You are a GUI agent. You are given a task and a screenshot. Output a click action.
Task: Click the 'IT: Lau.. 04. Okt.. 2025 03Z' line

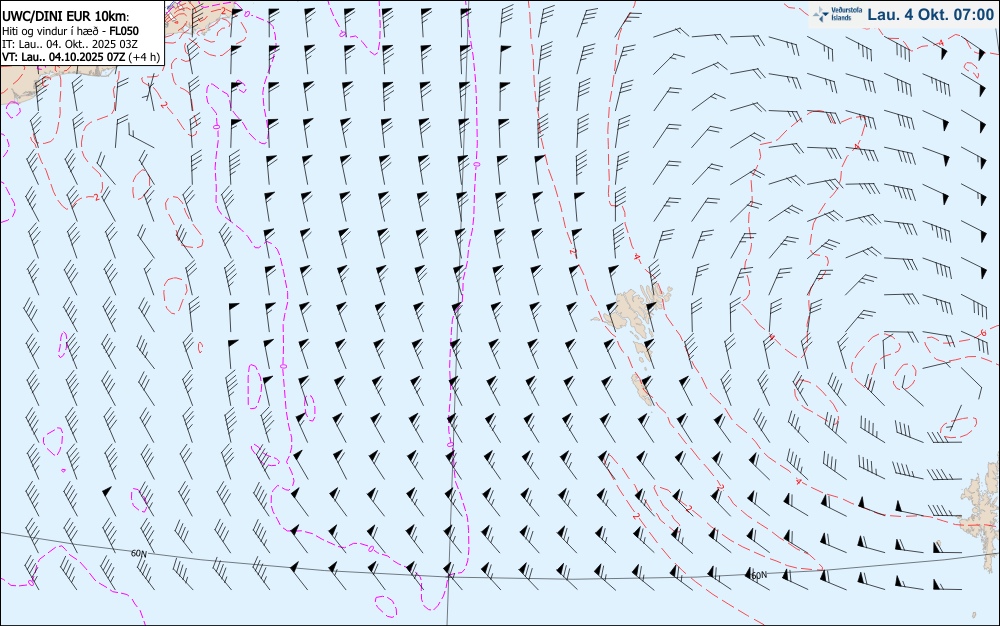coord(70,43)
